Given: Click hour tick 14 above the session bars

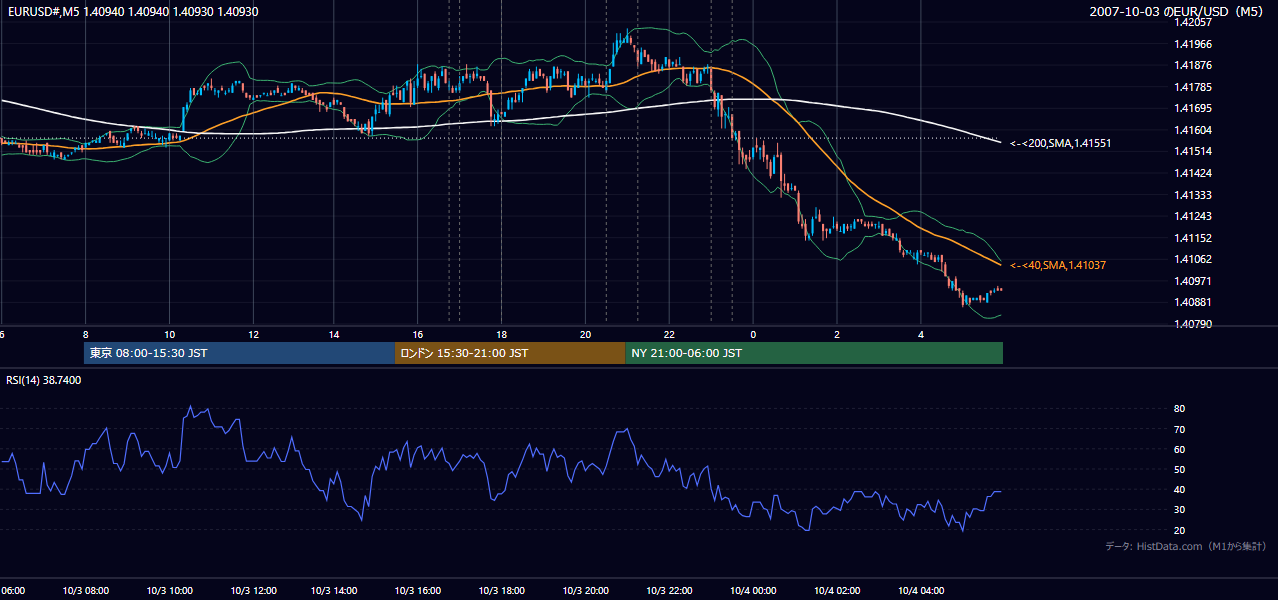Looking at the screenshot, I should pos(334,334).
